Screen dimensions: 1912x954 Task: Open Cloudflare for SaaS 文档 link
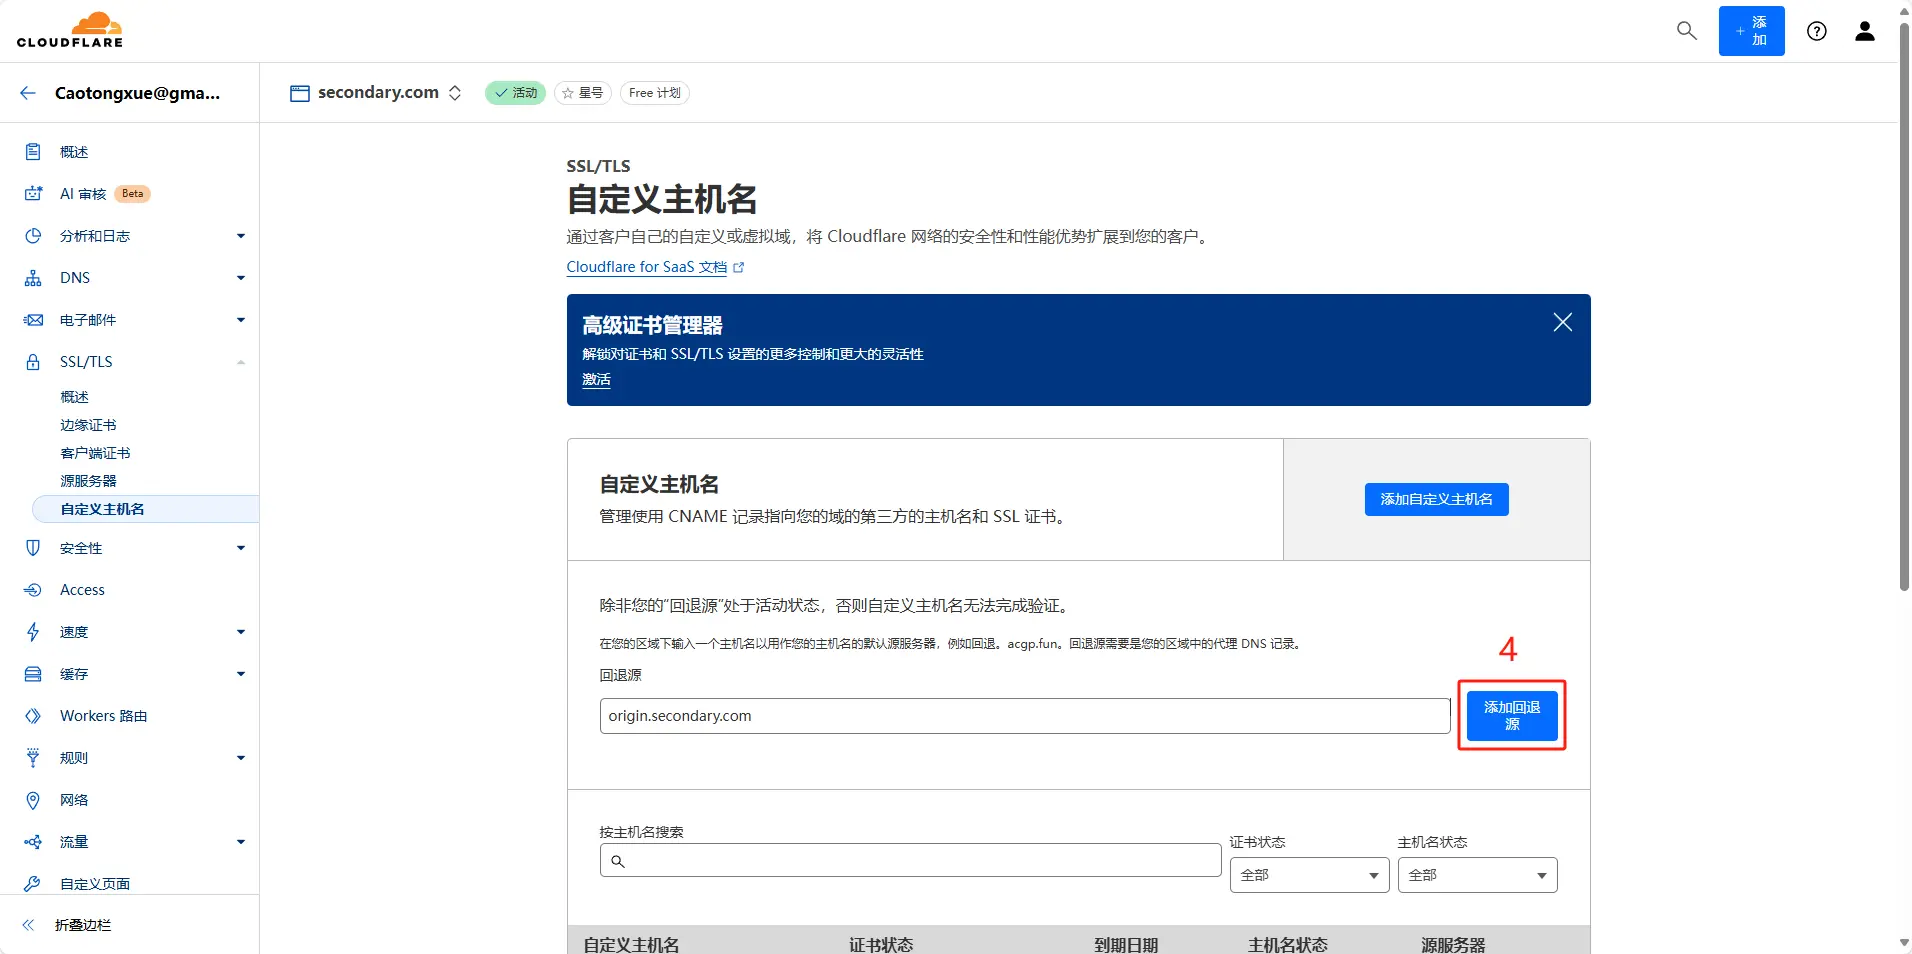pyautogui.click(x=646, y=267)
